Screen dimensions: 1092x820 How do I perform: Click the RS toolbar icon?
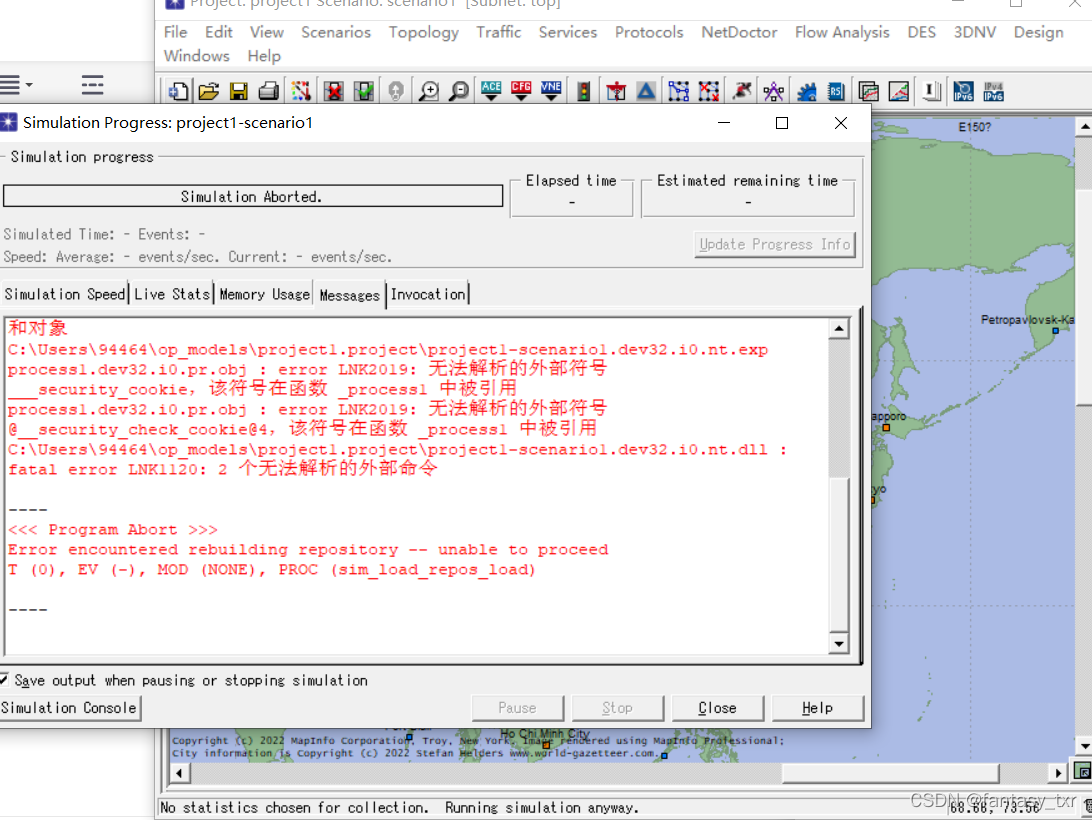pos(836,91)
